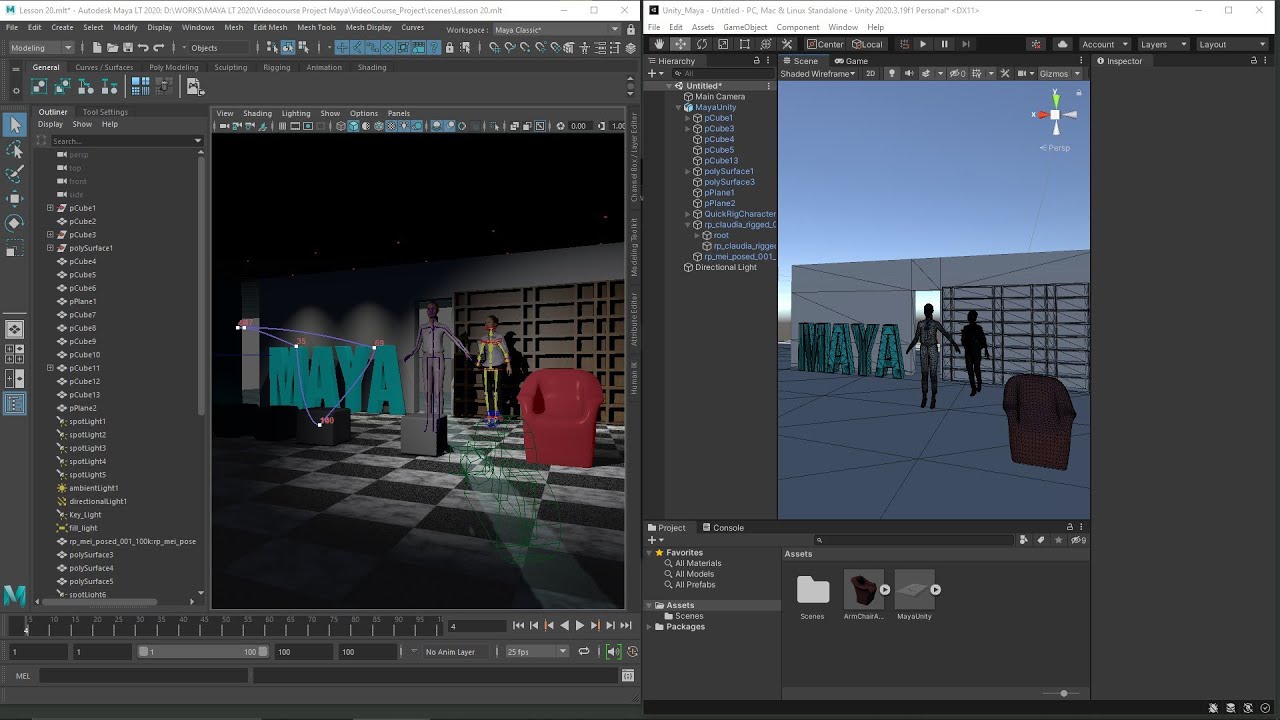Open Maya's Modeling menu set dropdown
Screen dimensions: 1280x720
[x=41, y=48]
